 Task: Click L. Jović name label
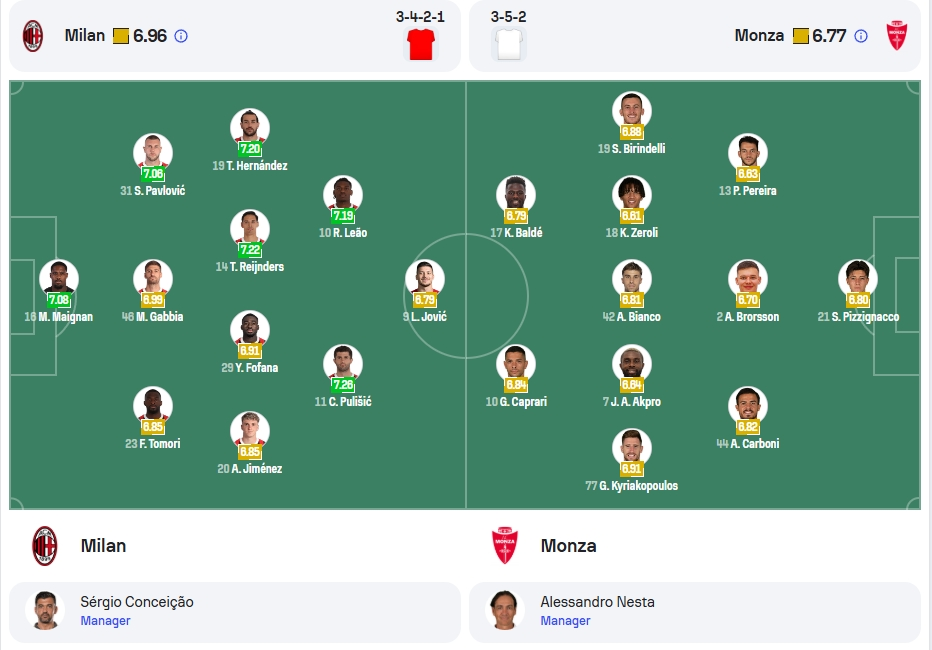click(424, 317)
